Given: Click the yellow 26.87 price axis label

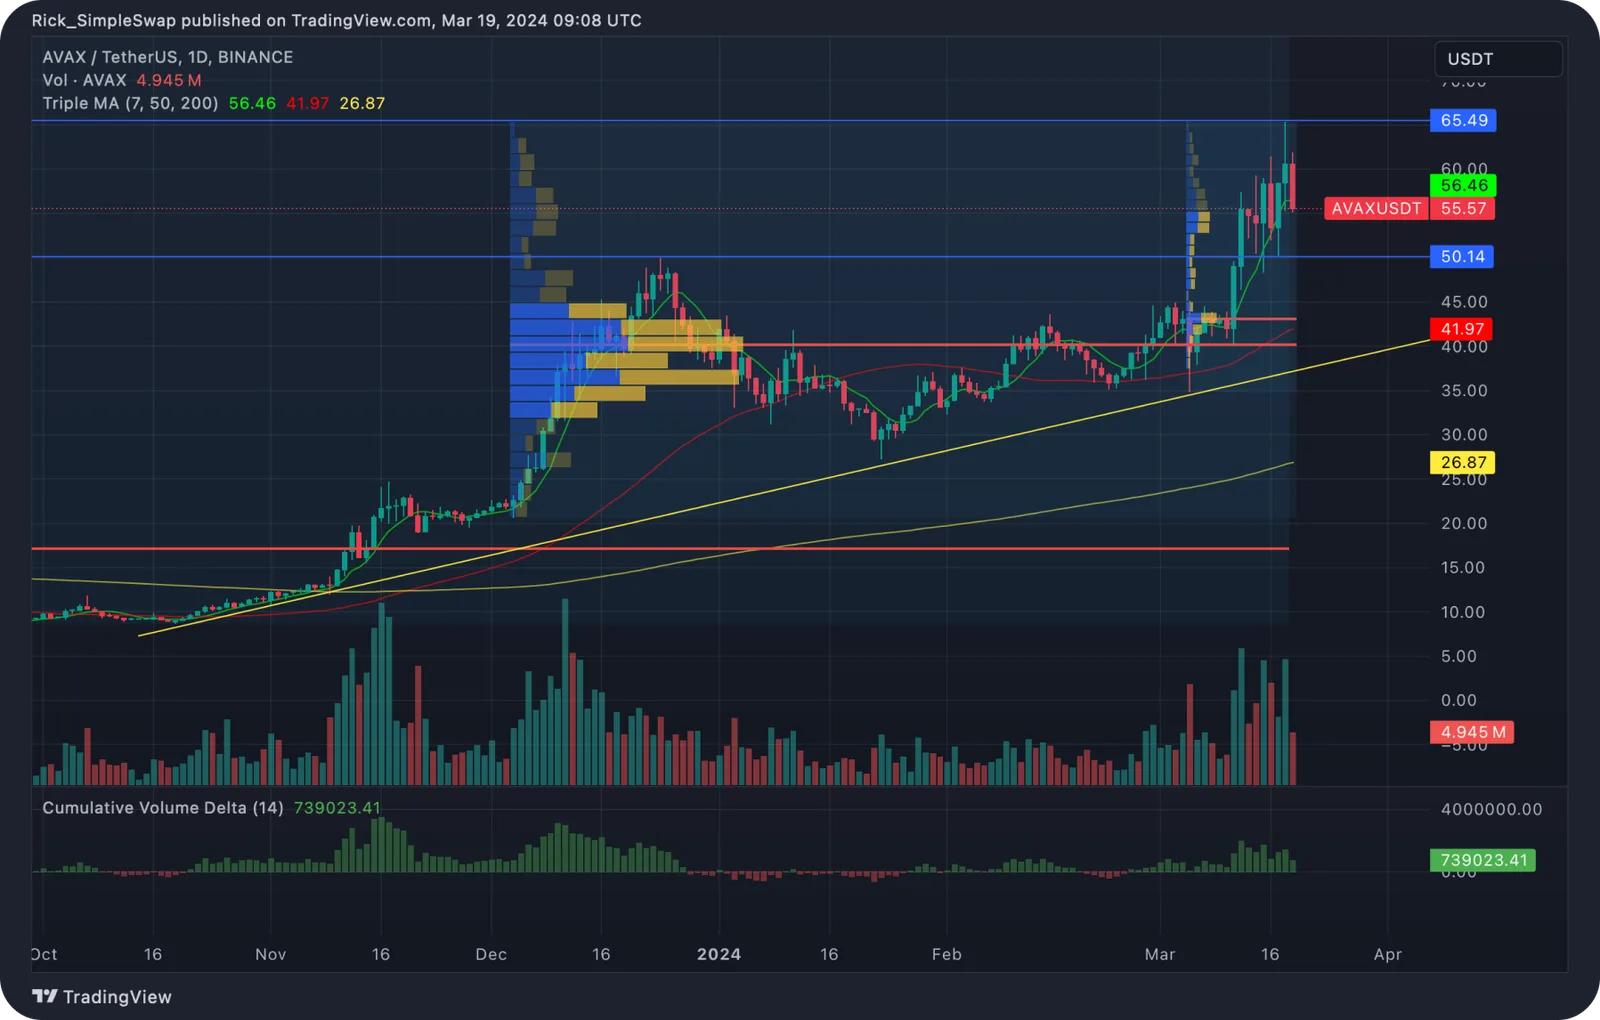Looking at the screenshot, I should point(1463,462).
